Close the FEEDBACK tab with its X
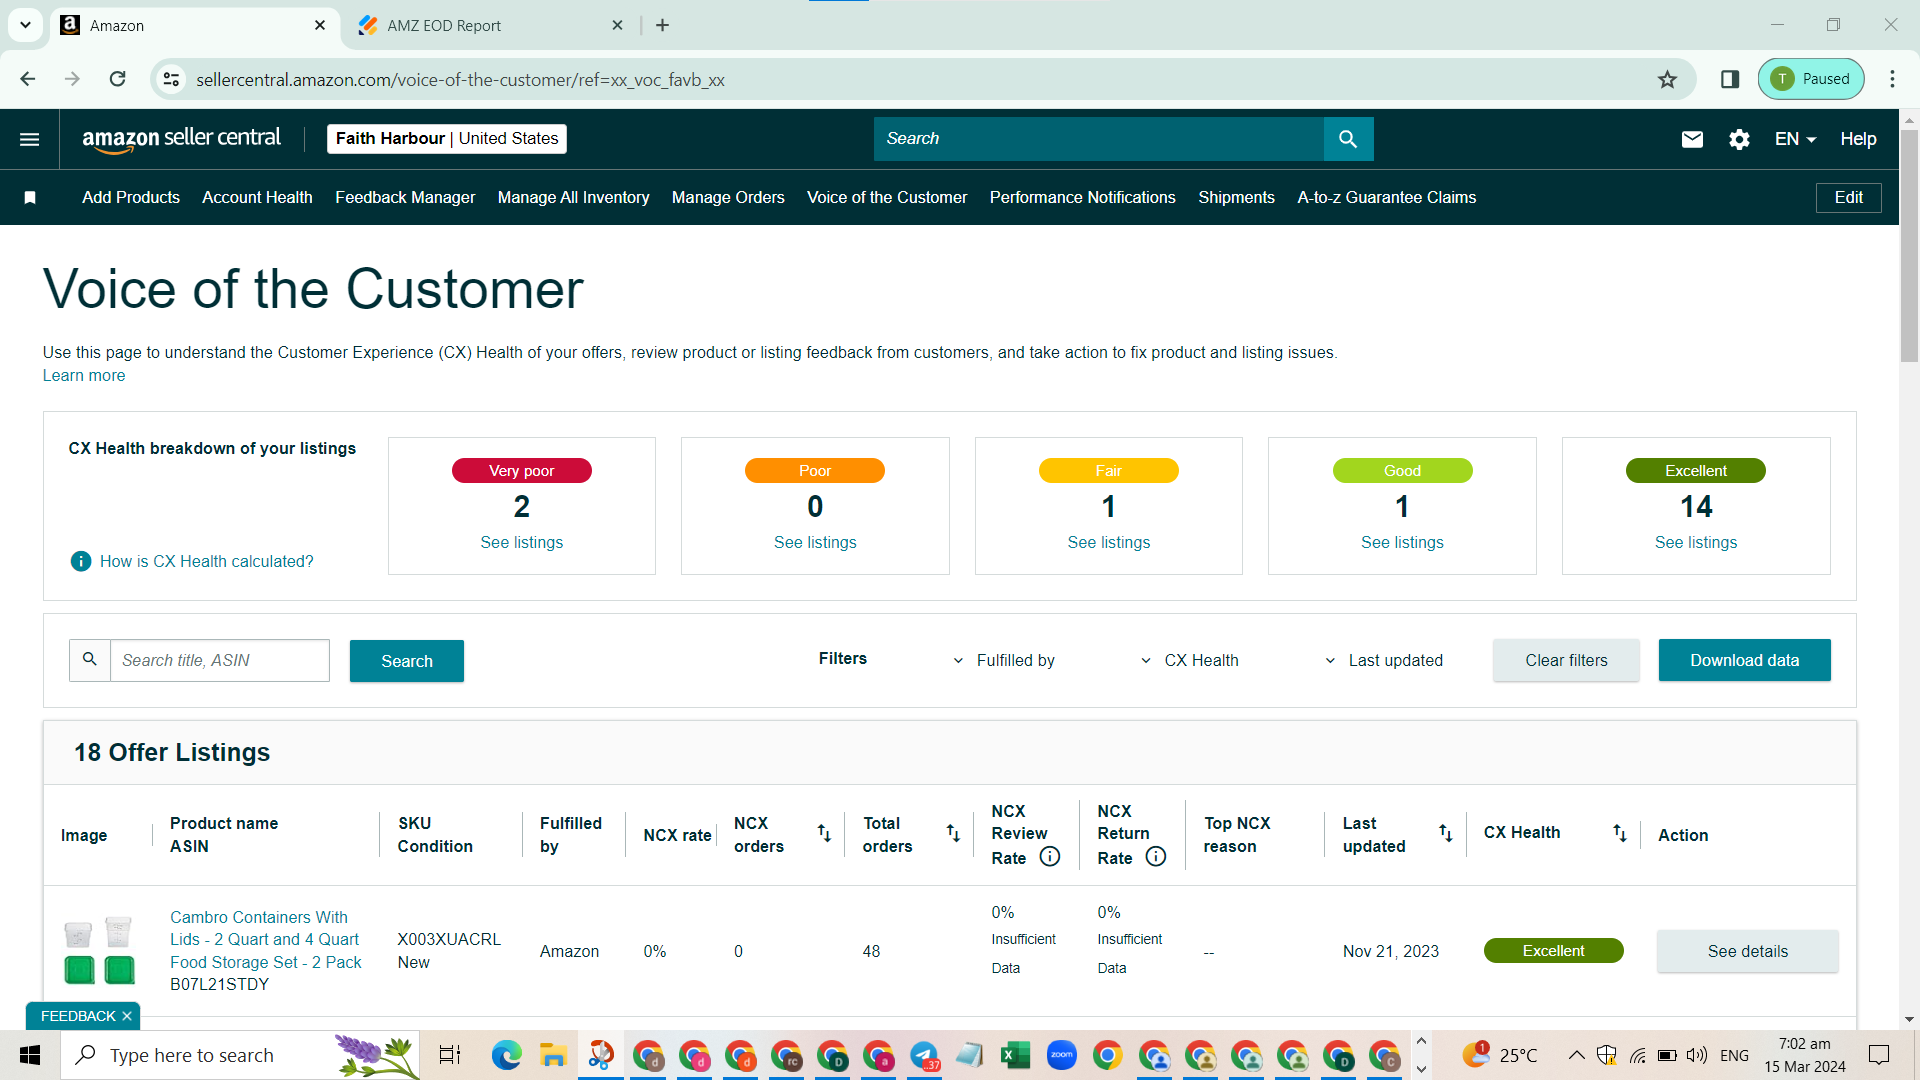The height and width of the screenshot is (1080, 1920). (x=127, y=1016)
